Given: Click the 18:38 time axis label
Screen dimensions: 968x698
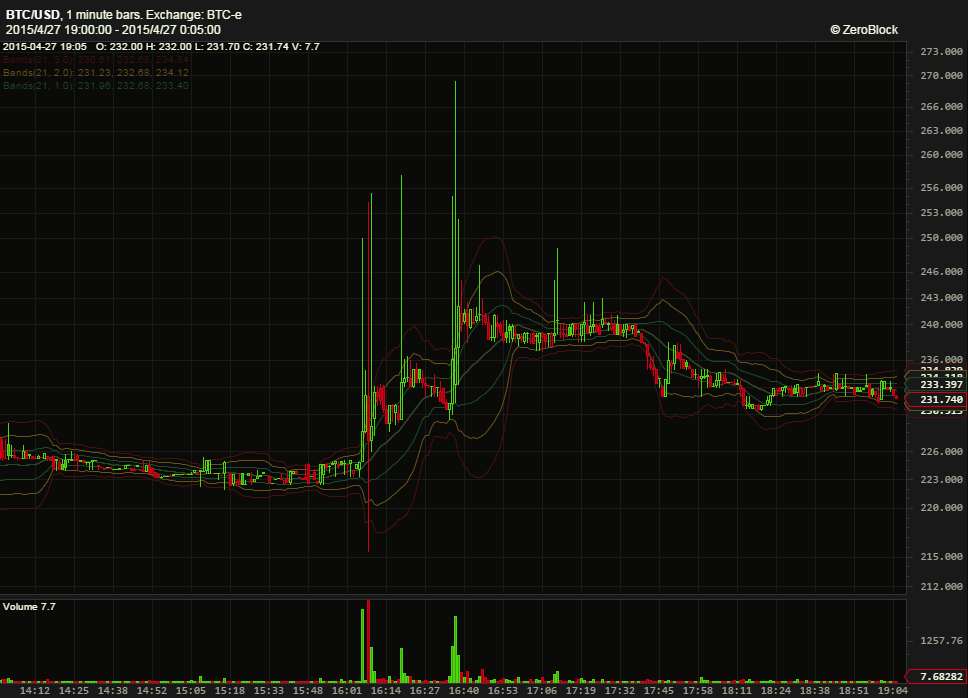Looking at the screenshot, I should tap(814, 691).
